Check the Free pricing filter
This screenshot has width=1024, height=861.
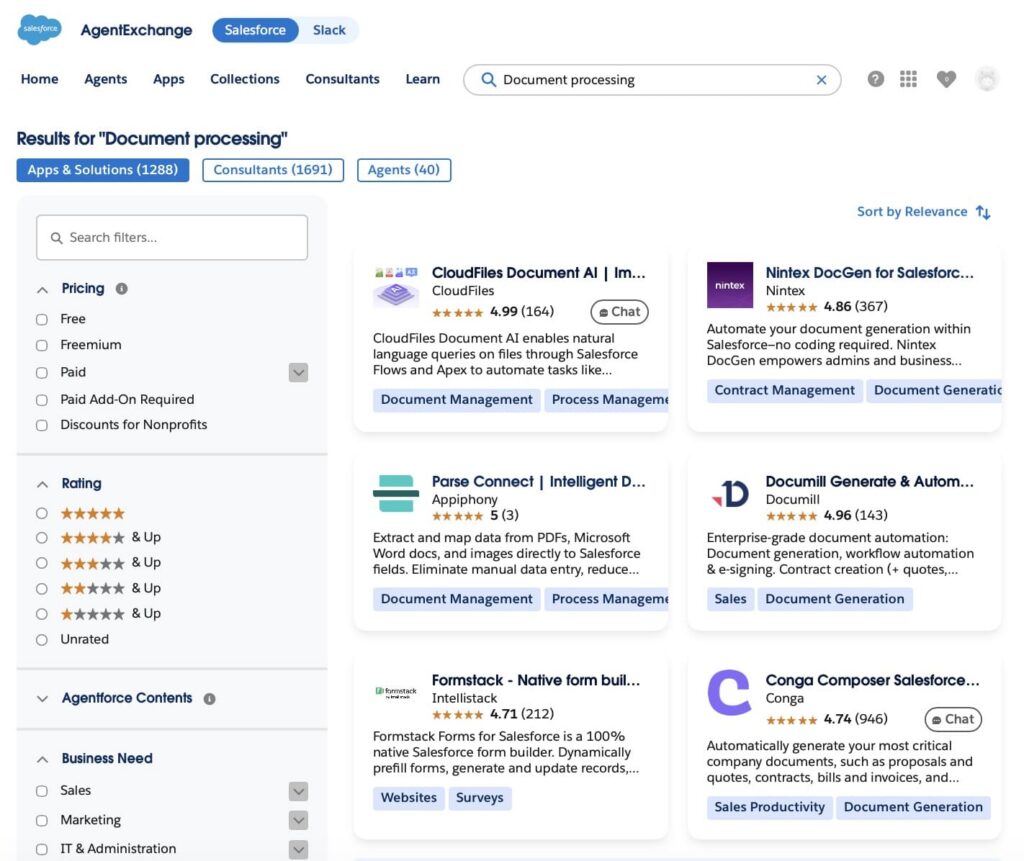pos(42,319)
